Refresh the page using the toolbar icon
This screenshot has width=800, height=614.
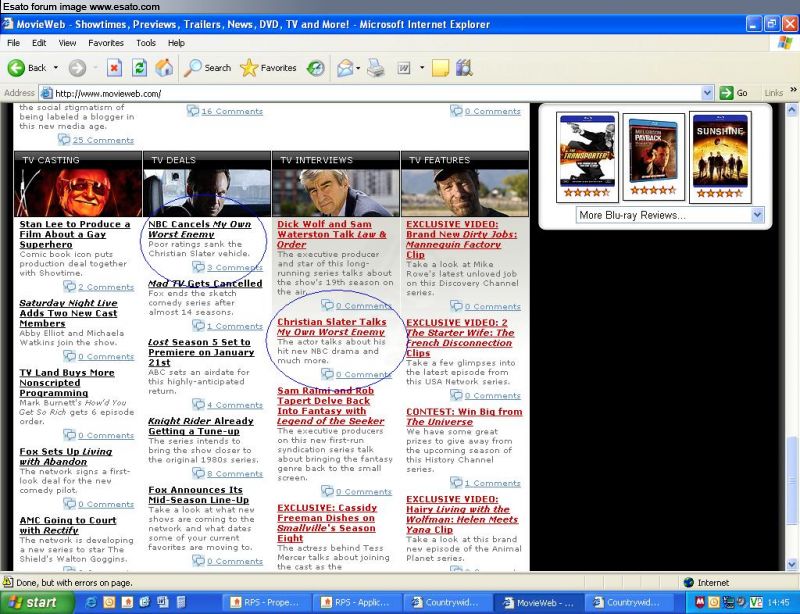(x=139, y=68)
